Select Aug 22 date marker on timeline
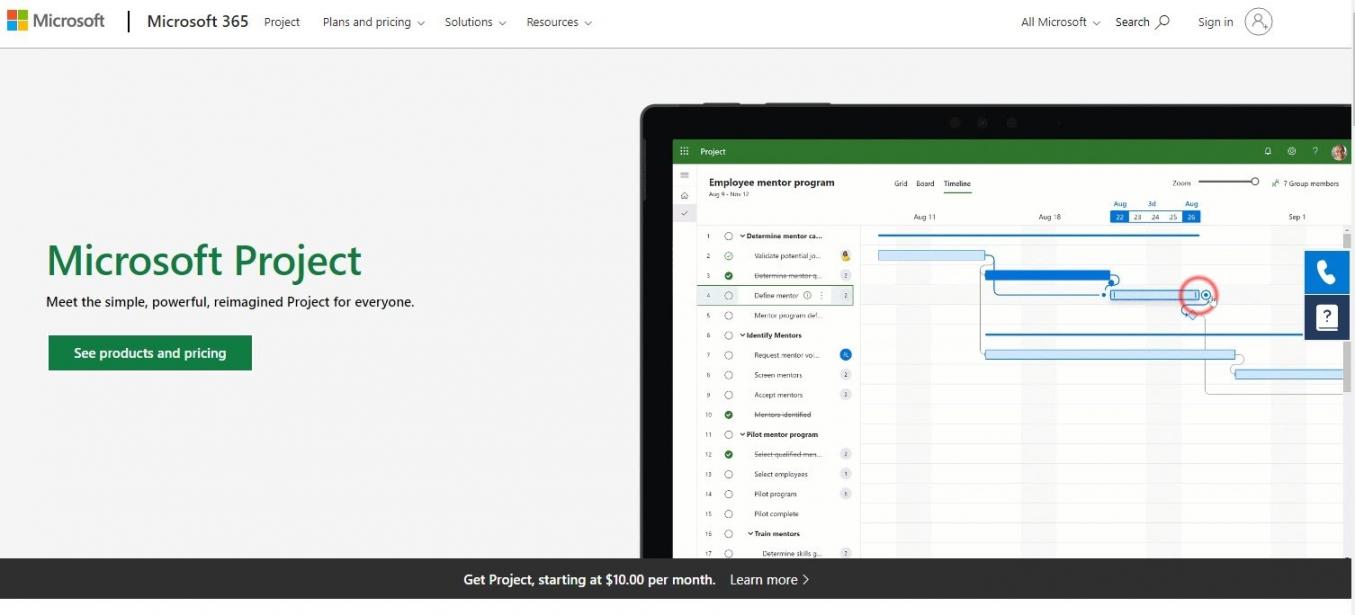Viewport: 1355px width, 615px height. point(1120,217)
